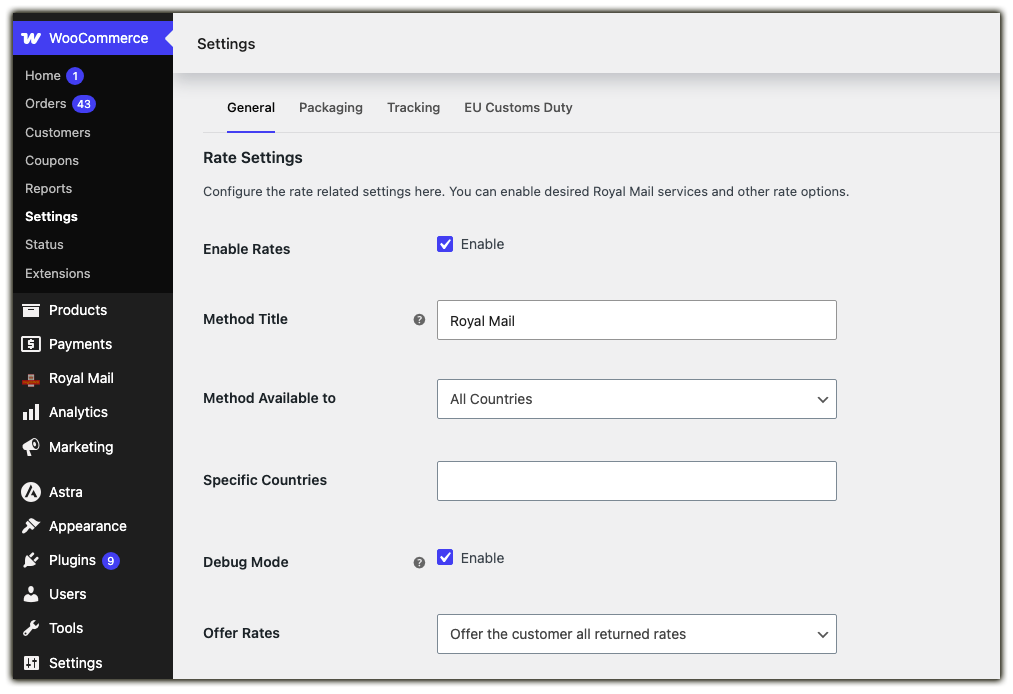Click the Specific Countries input field
1013x694 pixels.
[636, 481]
